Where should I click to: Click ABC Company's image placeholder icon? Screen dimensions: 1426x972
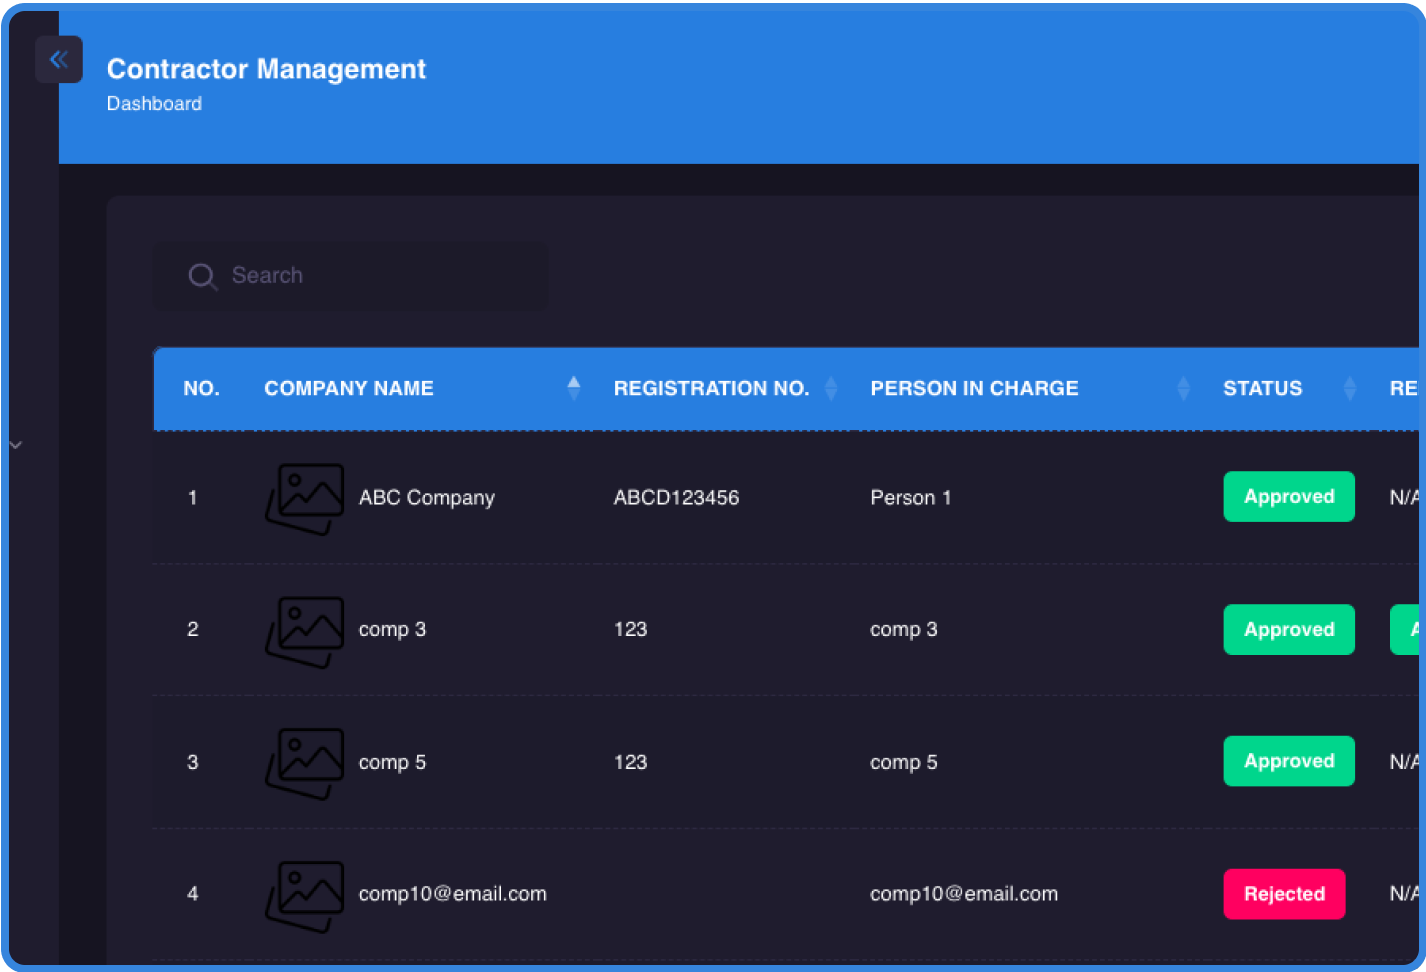point(304,499)
